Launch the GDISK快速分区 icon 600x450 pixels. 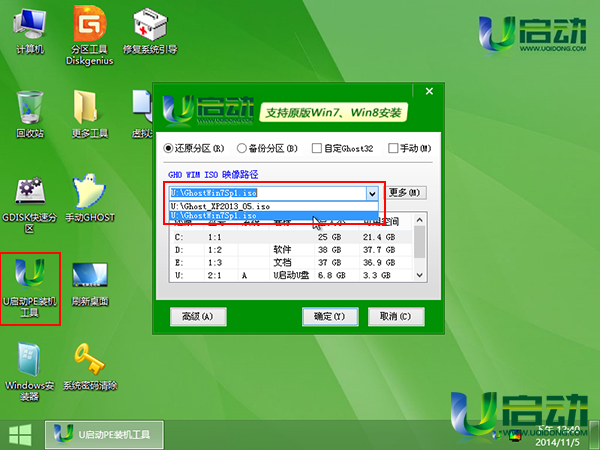29,194
